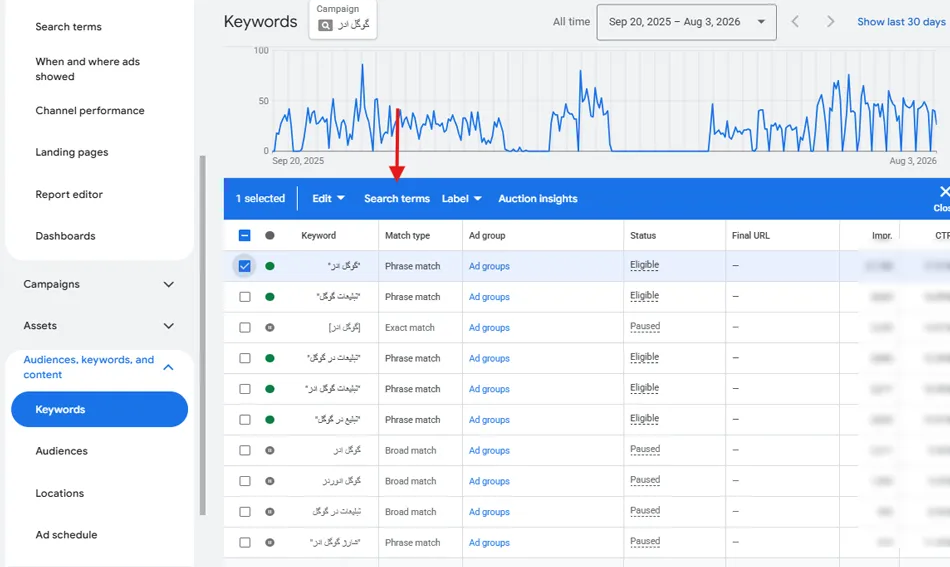The width and height of the screenshot is (950, 567).
Task: Click Auction insights in the blue toolbar
Action: click(x=537, y=198)
